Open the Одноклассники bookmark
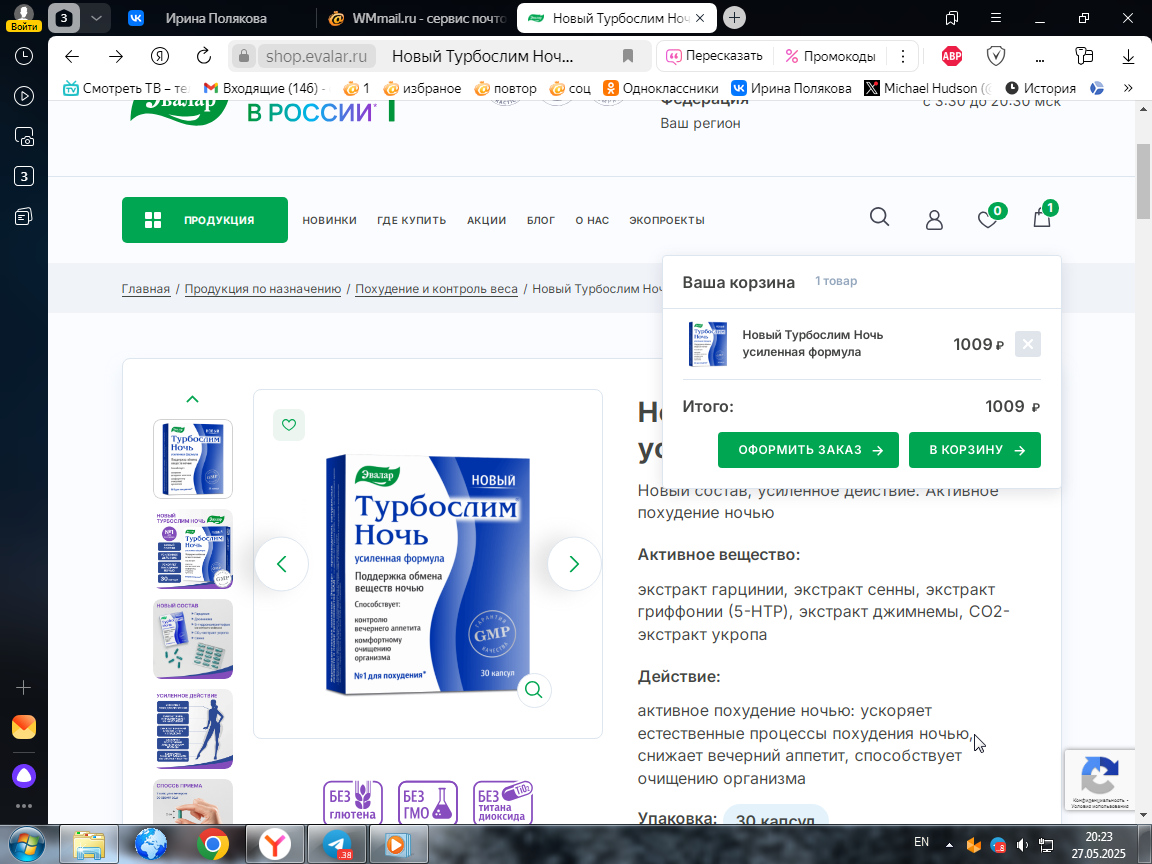This screenshot has width=1152, height=864. 660,88
